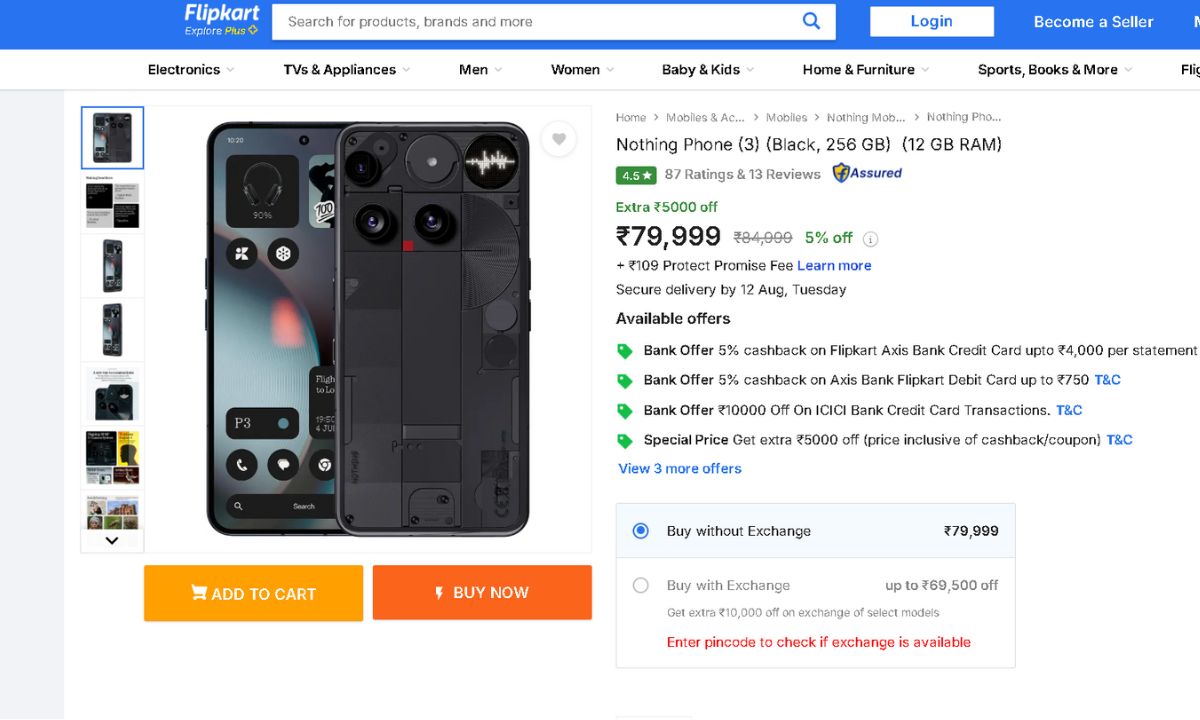Click the green tag icon beside ICICI Bank Offer
Image resolution: width=1200 pixels, height=720 pixels.
click(x=625, y=411)
